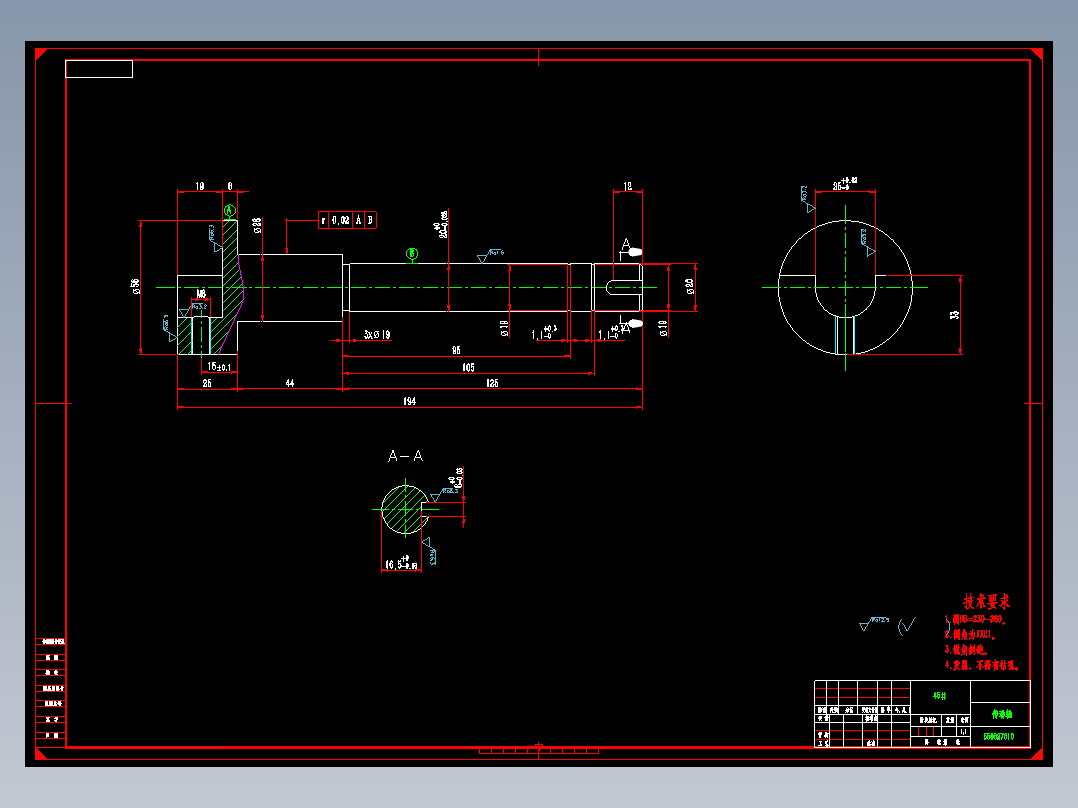Screen dimensions: 1078x808
Task: Select the Ra 1.6 roughness symbol on shaft
Action: pyautogui.click(x=490, y=256)
